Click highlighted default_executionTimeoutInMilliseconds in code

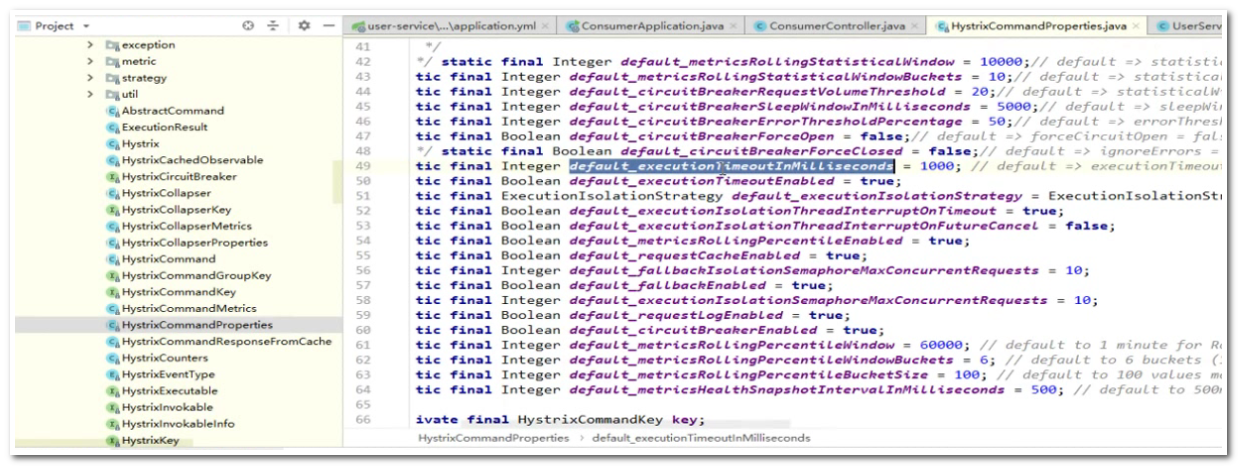click(731, 166)
